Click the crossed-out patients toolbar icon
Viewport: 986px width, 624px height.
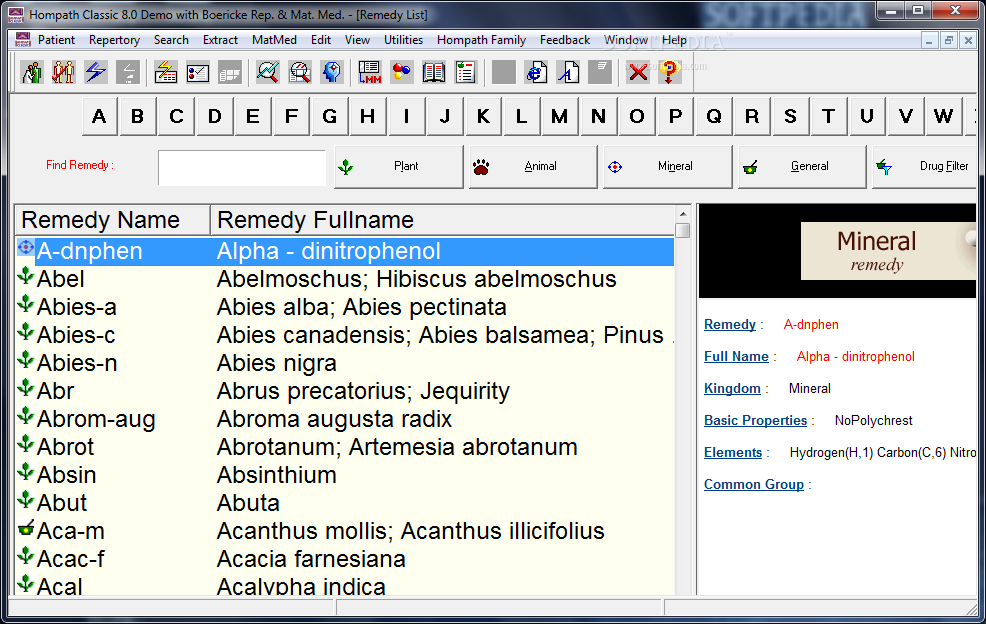[64, 72]
